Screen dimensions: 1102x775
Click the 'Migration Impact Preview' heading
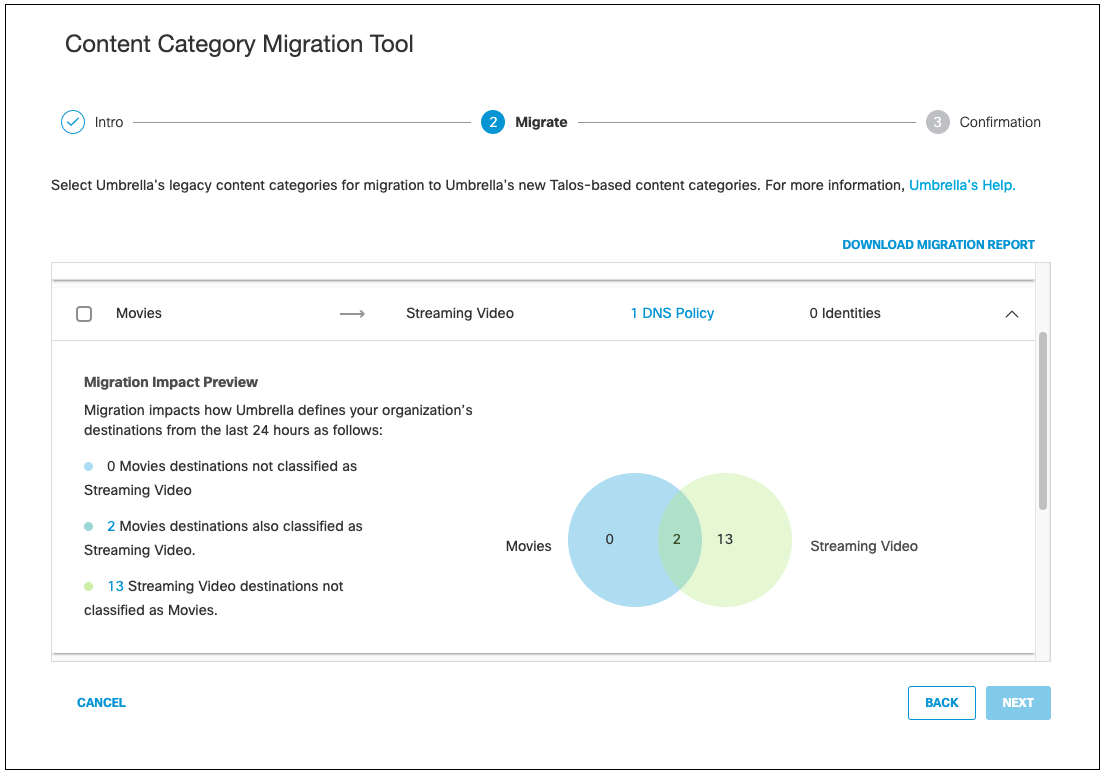pos(171,382)
